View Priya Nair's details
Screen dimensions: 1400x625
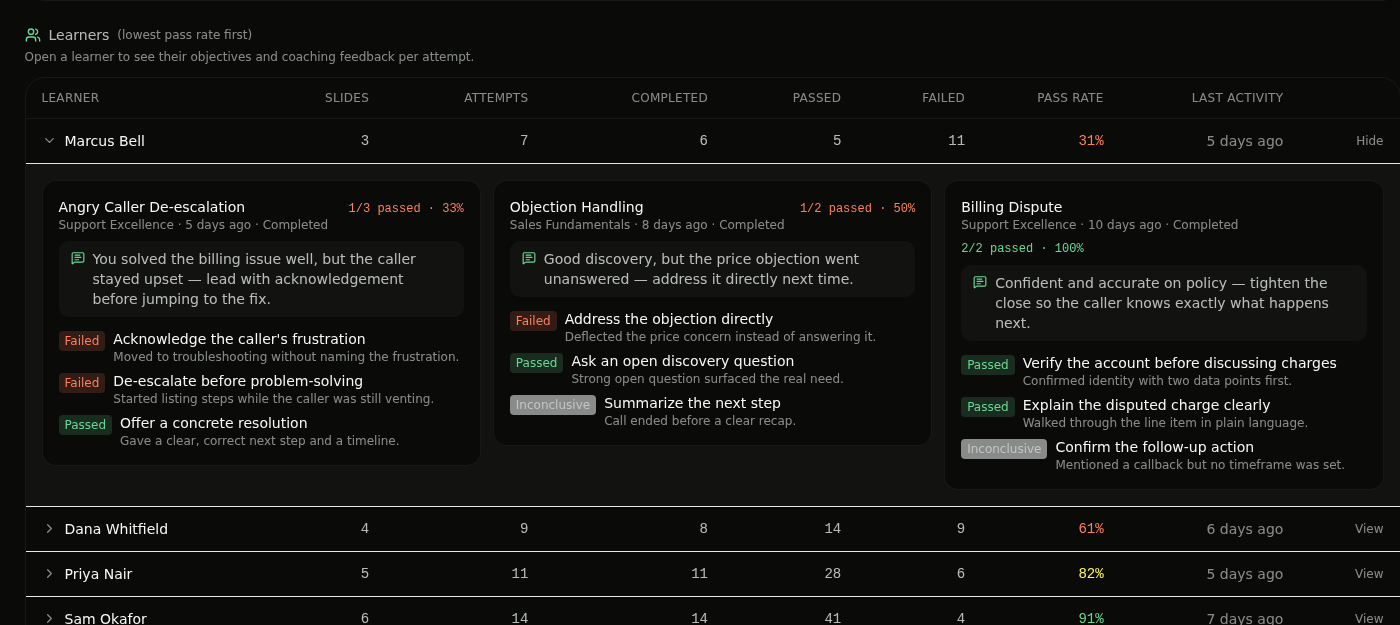[1369, 574]
